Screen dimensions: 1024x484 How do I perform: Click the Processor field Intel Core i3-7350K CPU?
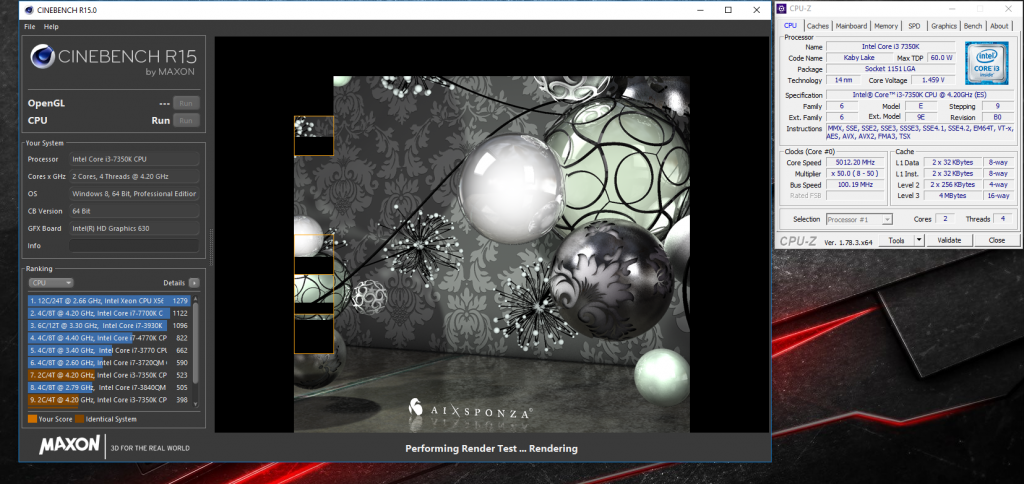pyautogui.click(x=134, y=159)
